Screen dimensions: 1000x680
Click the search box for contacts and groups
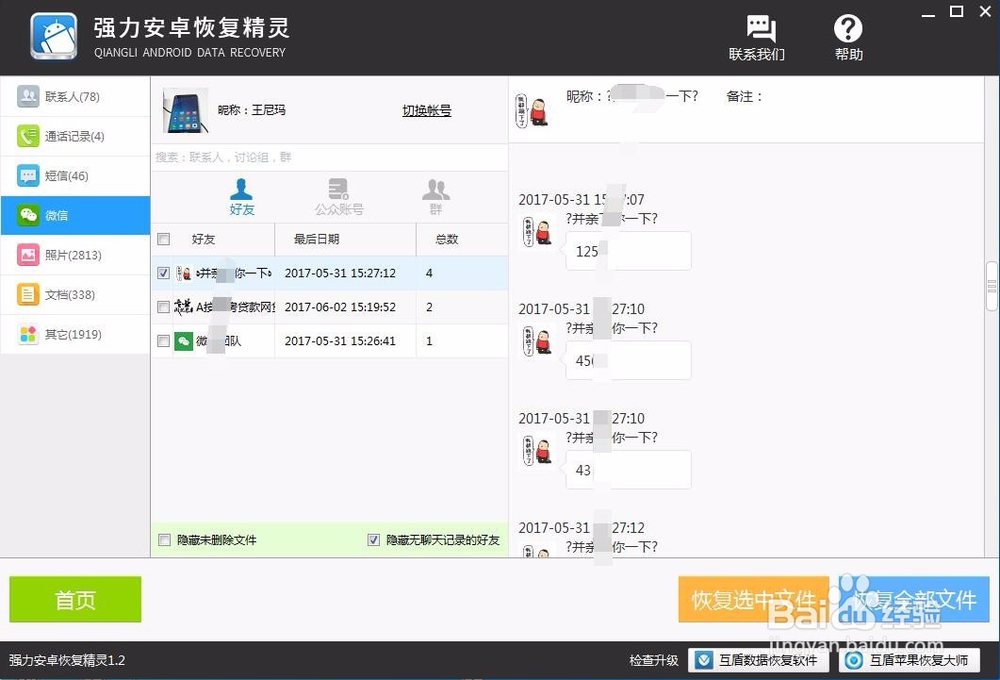coord(329,157)
